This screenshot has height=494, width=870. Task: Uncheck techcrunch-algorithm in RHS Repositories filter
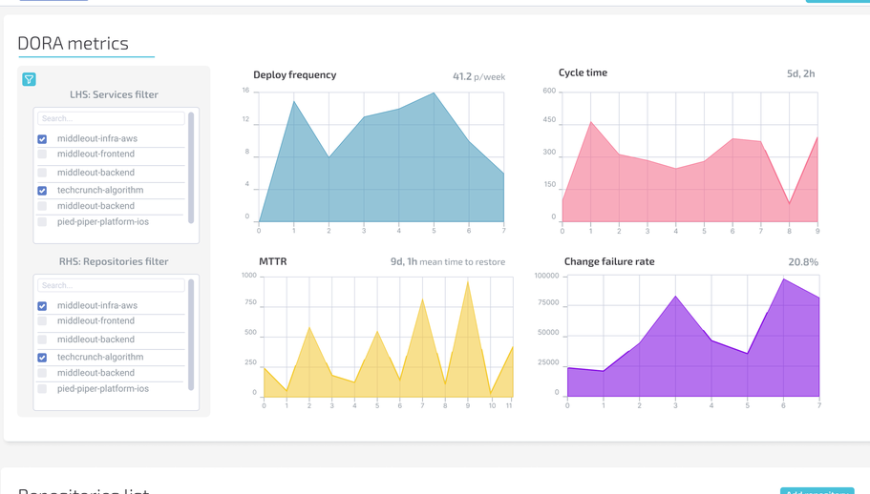click(x=42, y=357)
